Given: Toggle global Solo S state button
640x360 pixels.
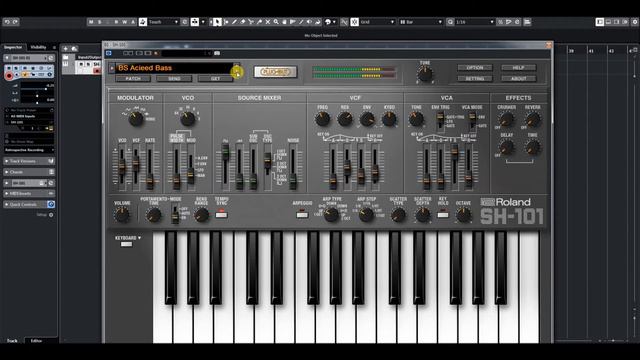Looking at the screenshot, I should click(x=99, y=22).
